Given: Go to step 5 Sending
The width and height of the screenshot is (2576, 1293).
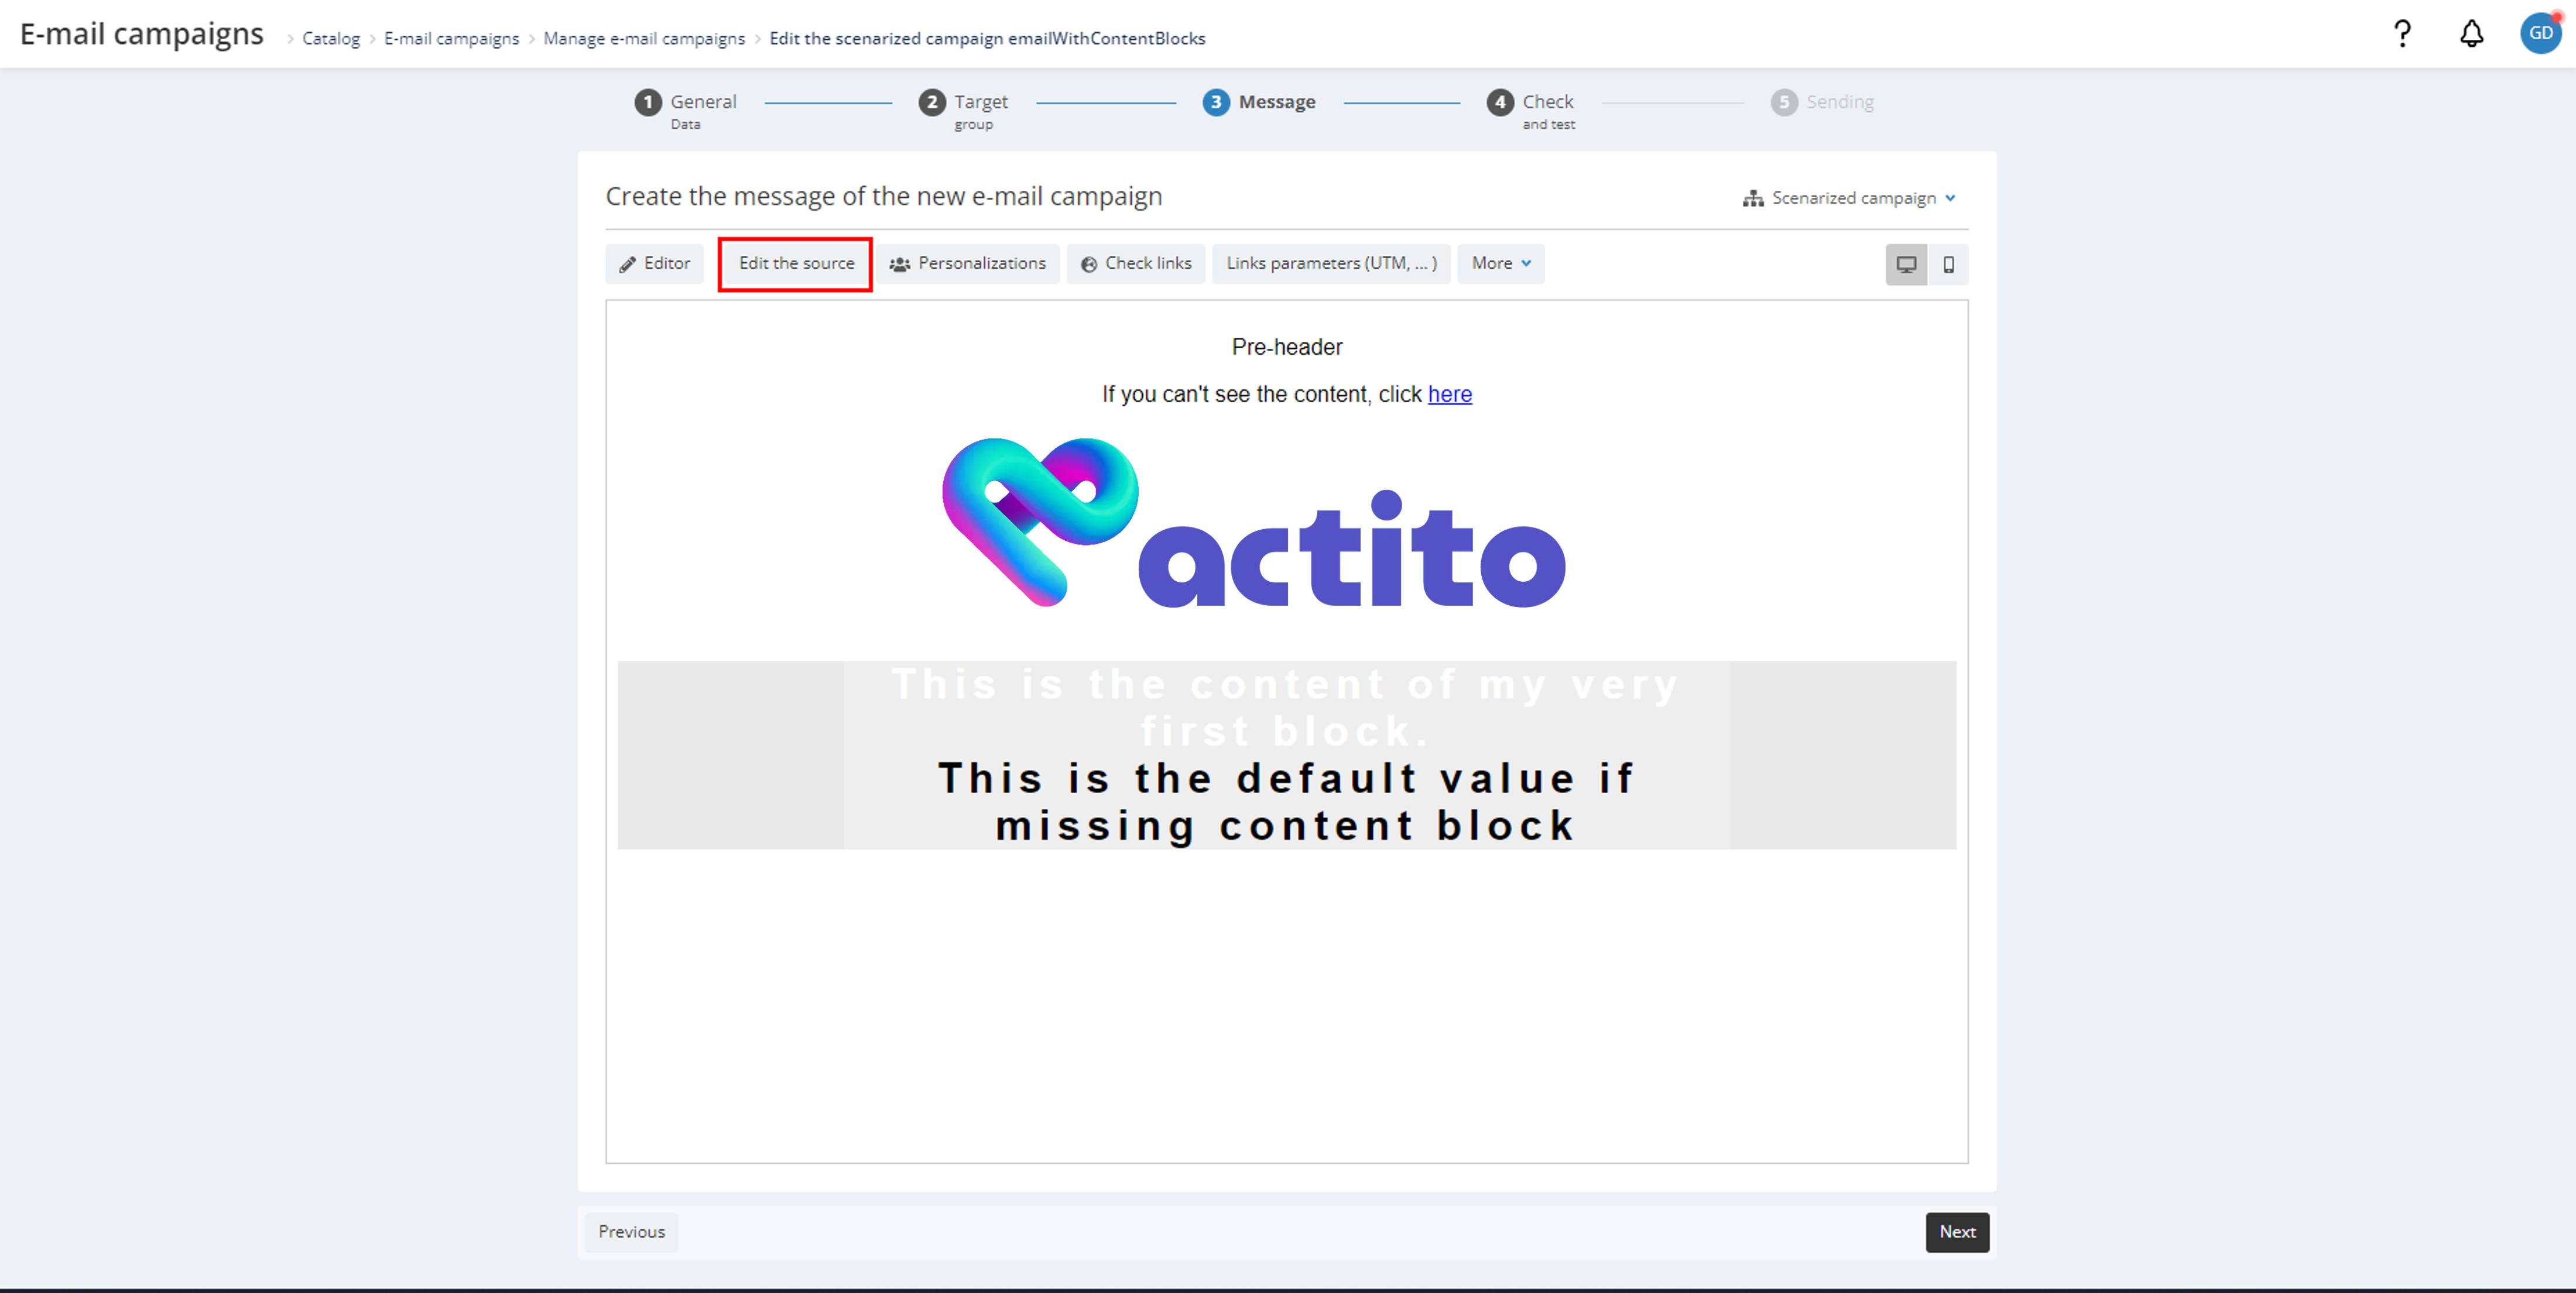Looking at the screenshot, I should tap(1822, 102).
